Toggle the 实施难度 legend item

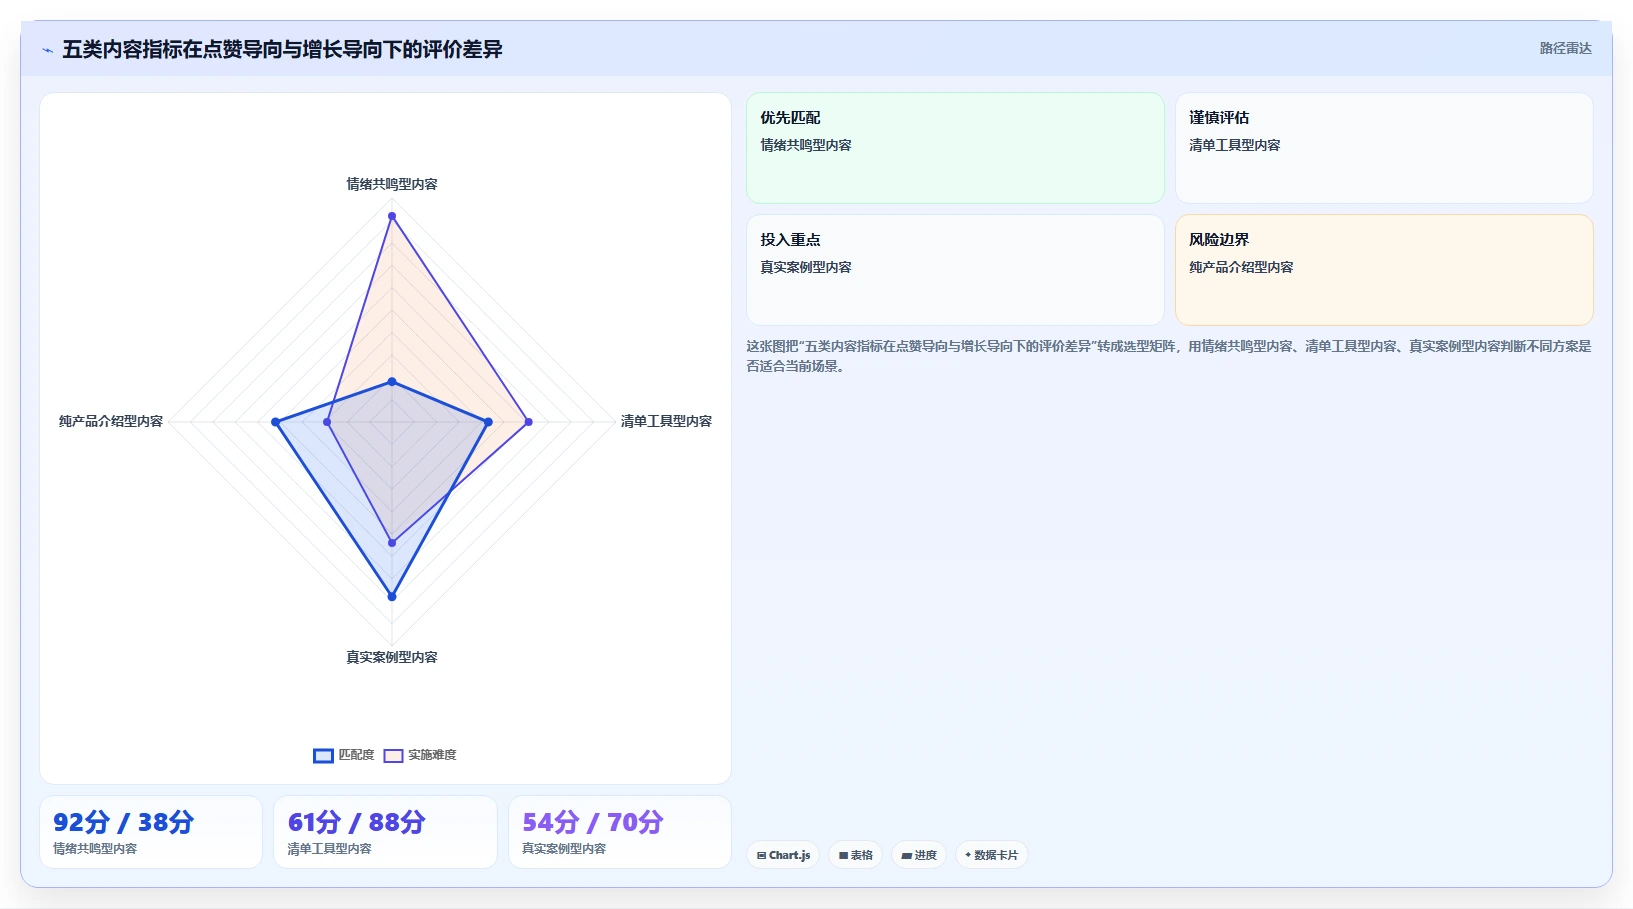click(x=420, y=755)
